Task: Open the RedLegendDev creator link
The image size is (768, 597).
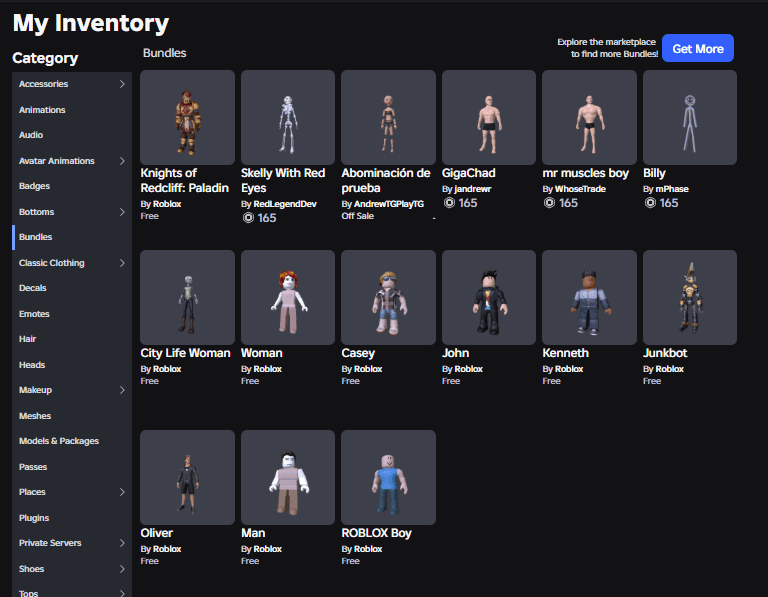Action: pyautogui.click(x=285, y=204)
